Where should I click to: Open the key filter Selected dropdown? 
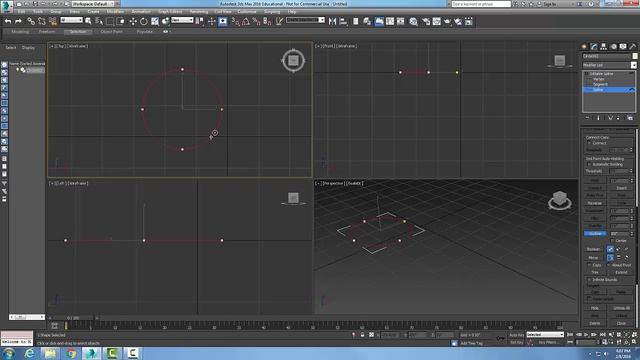545,335
